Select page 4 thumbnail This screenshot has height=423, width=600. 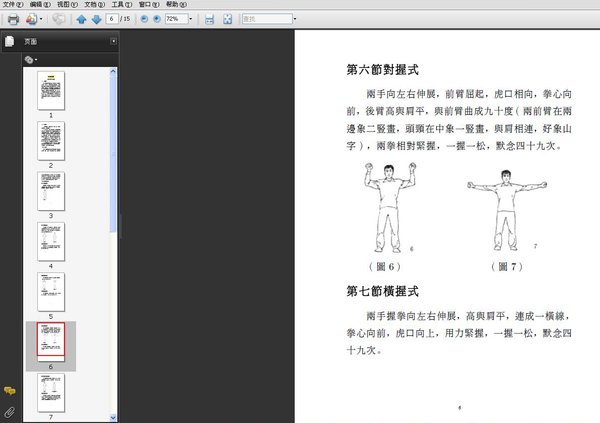[51, 242]
